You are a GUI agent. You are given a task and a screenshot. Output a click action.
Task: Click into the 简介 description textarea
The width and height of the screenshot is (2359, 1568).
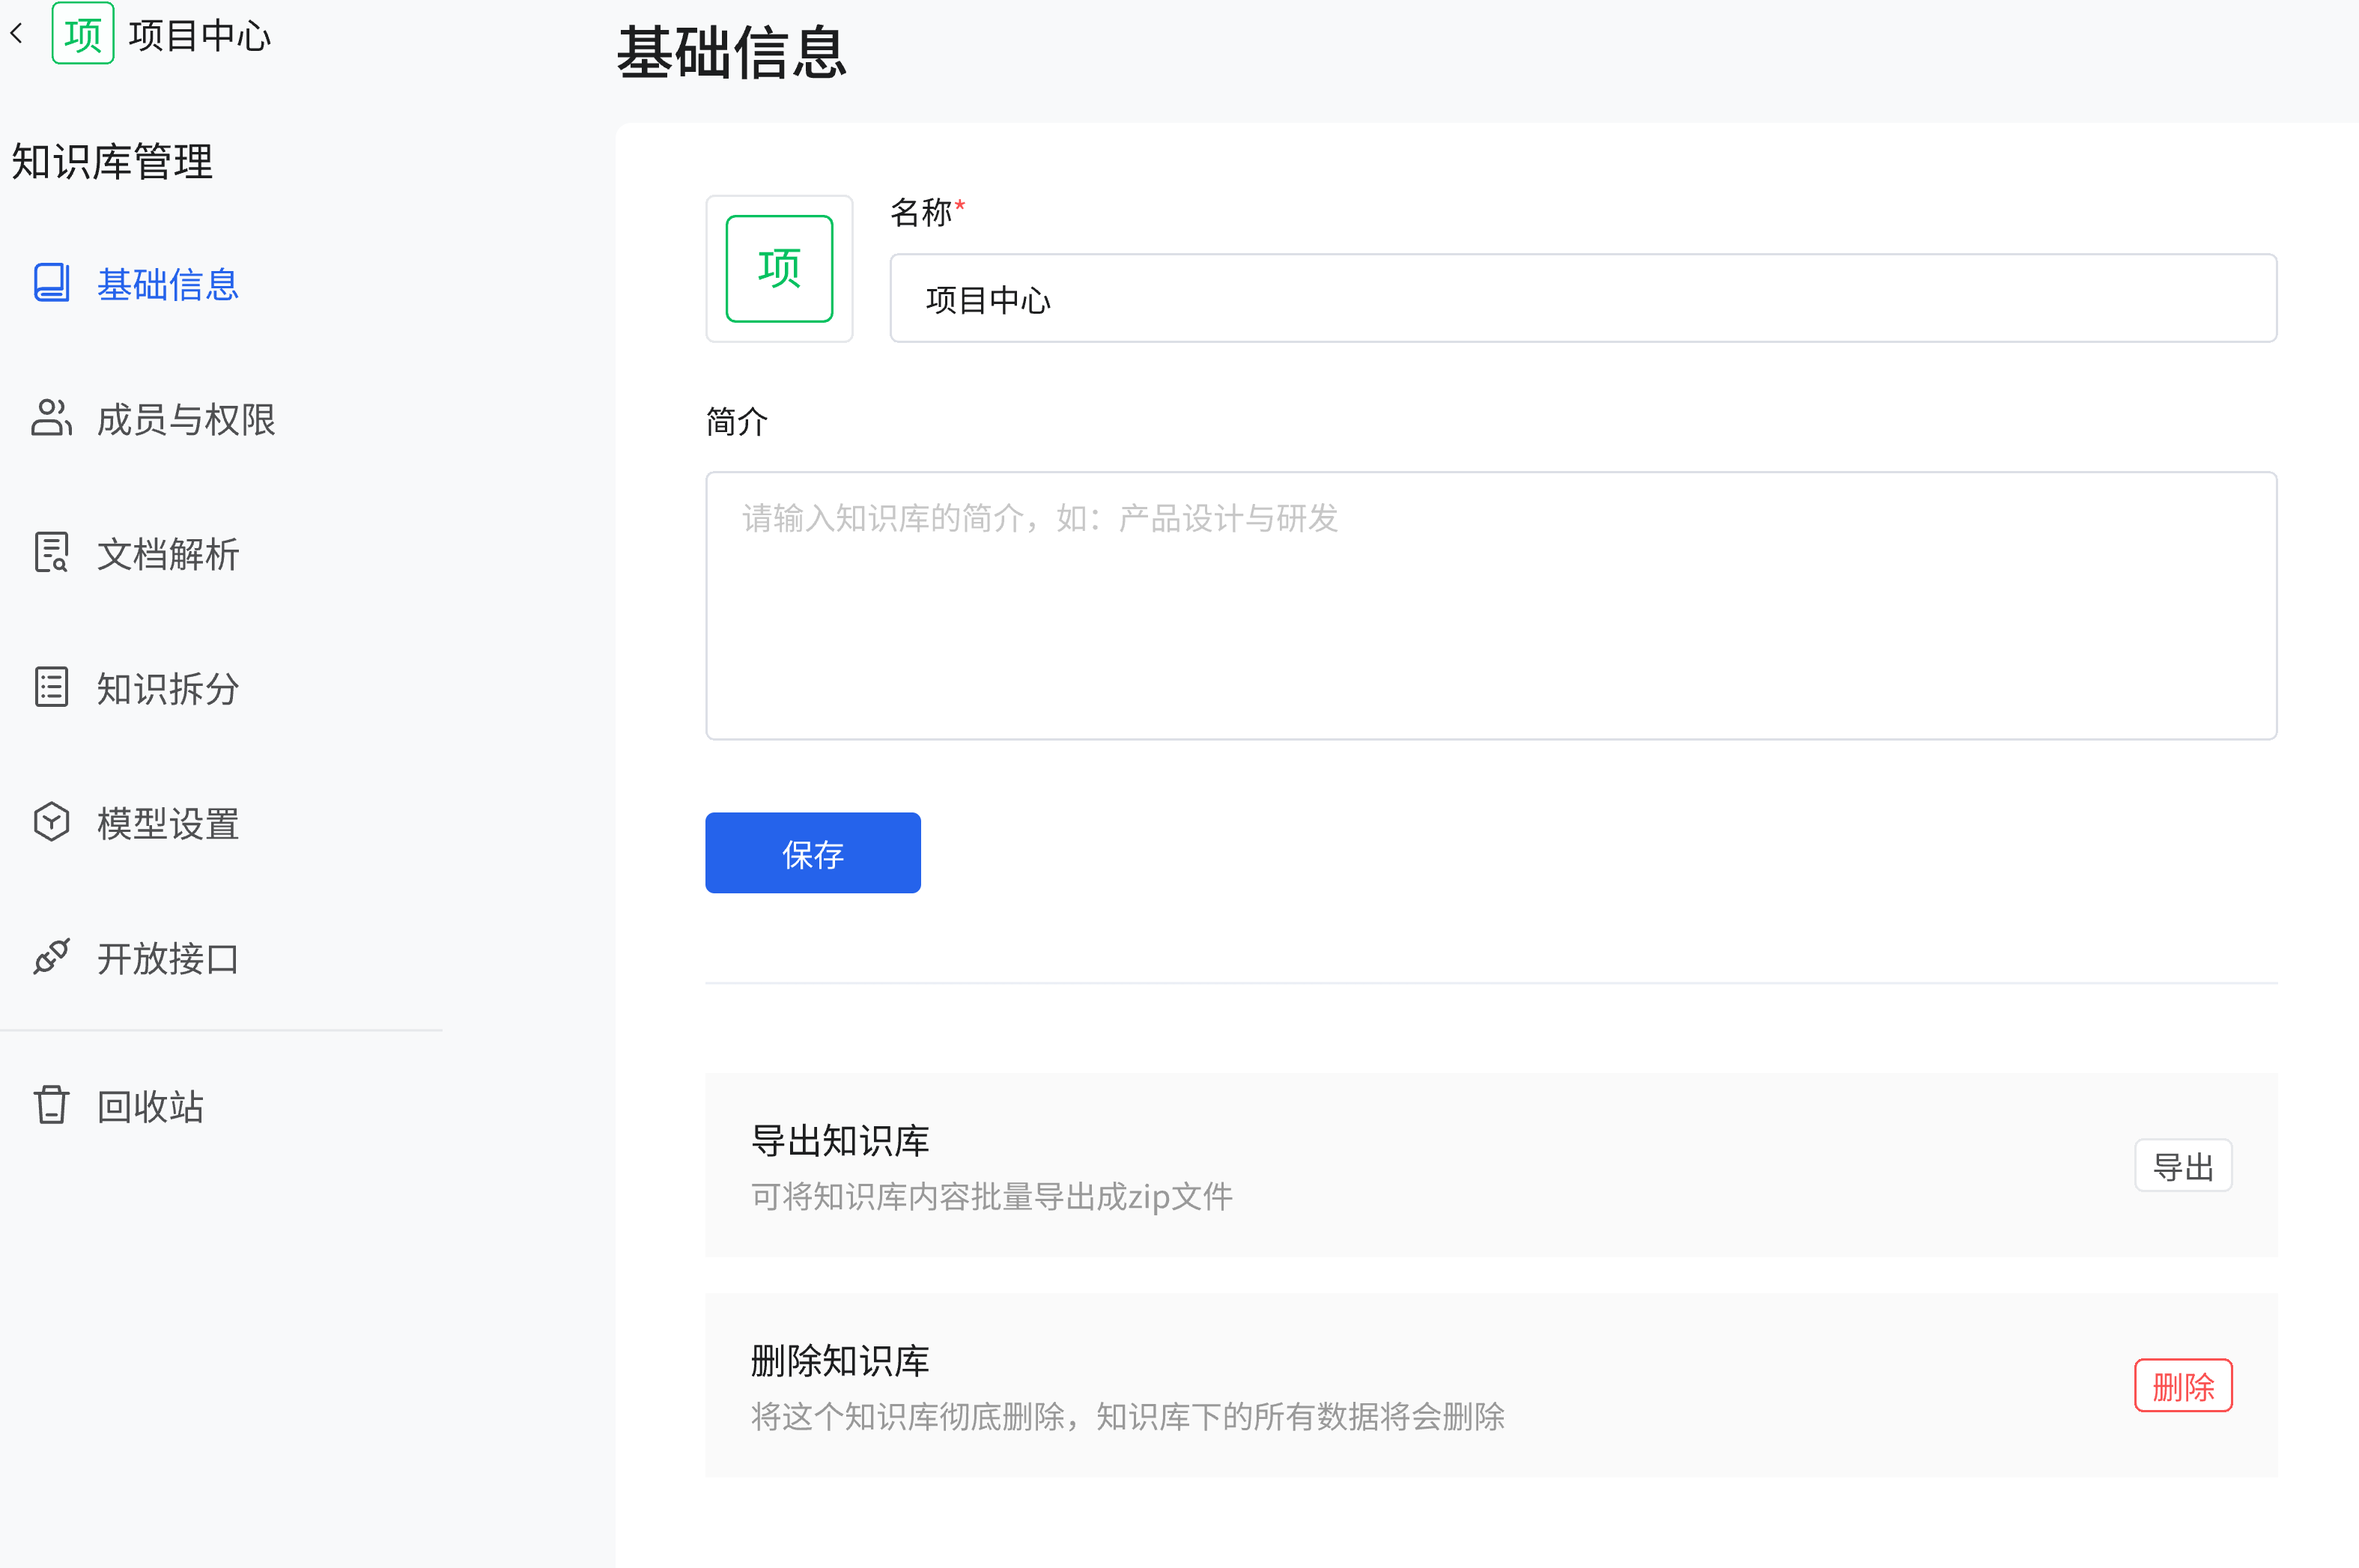coord(1490,606)
